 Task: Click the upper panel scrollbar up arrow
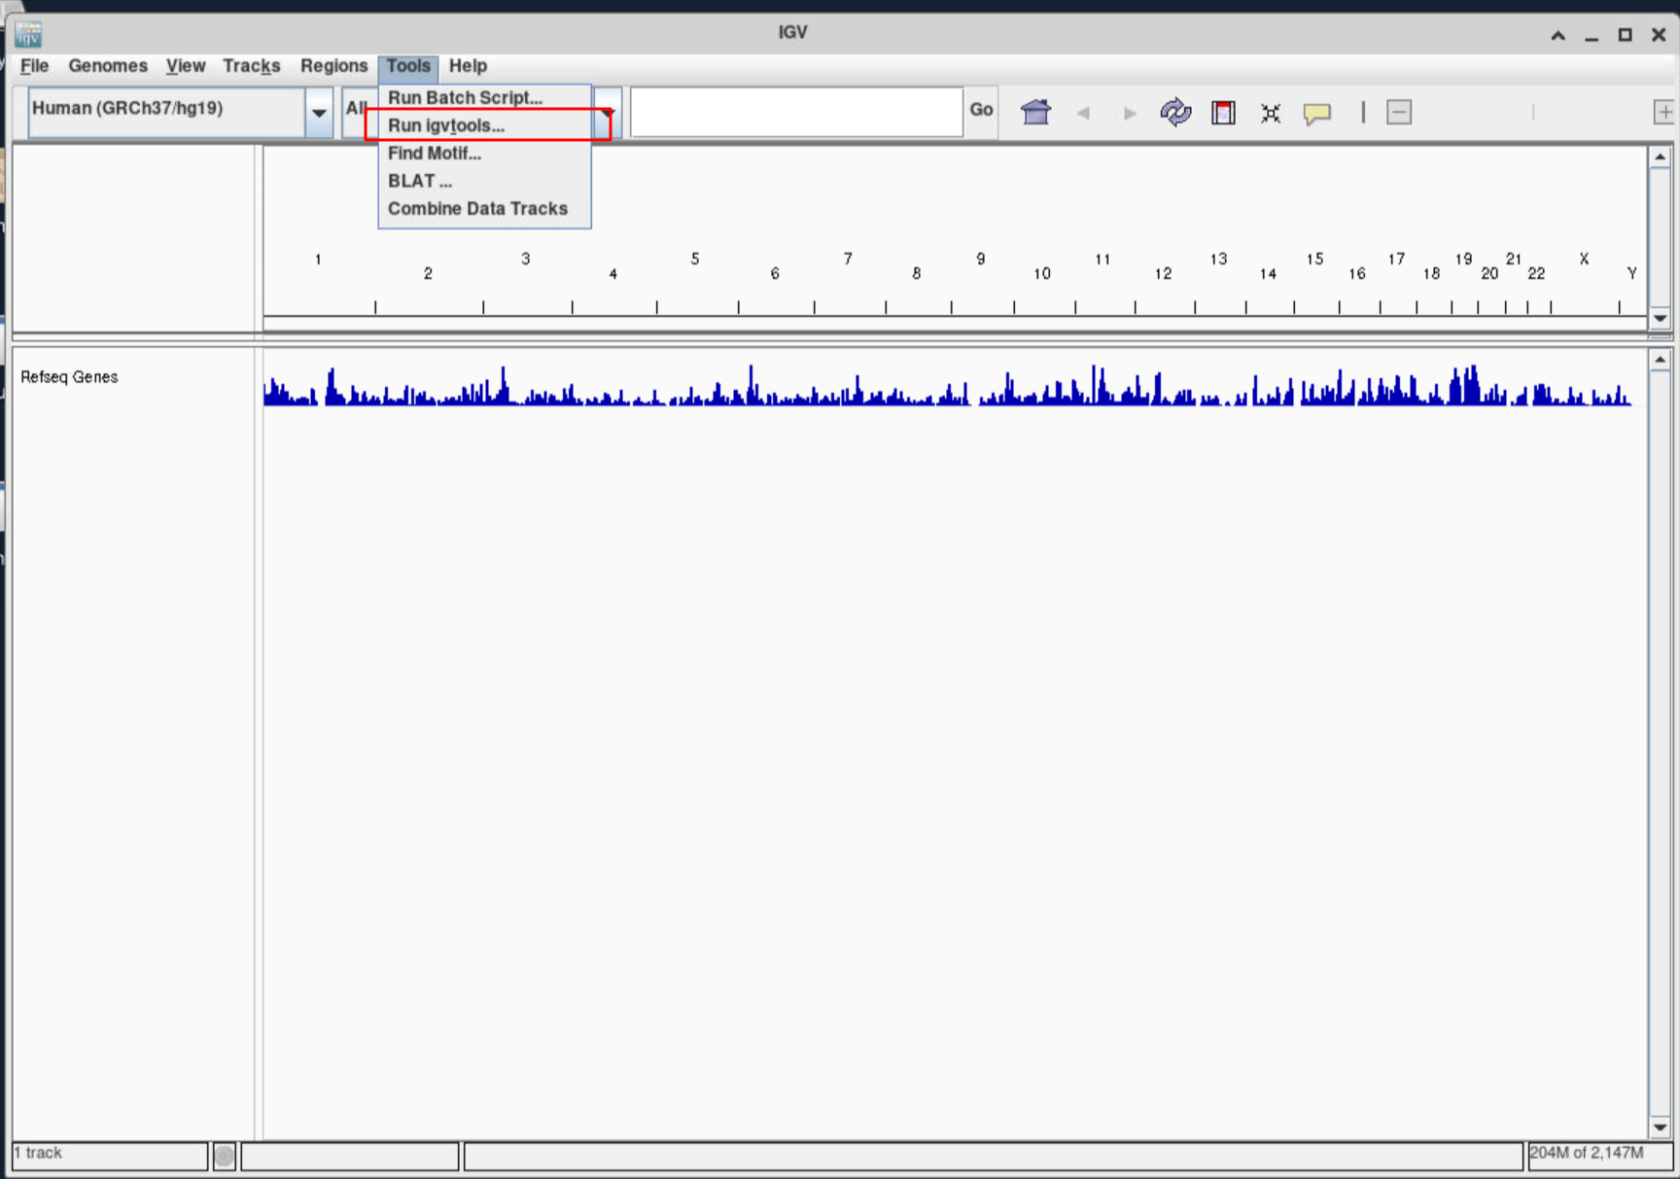click(1660, 157)
